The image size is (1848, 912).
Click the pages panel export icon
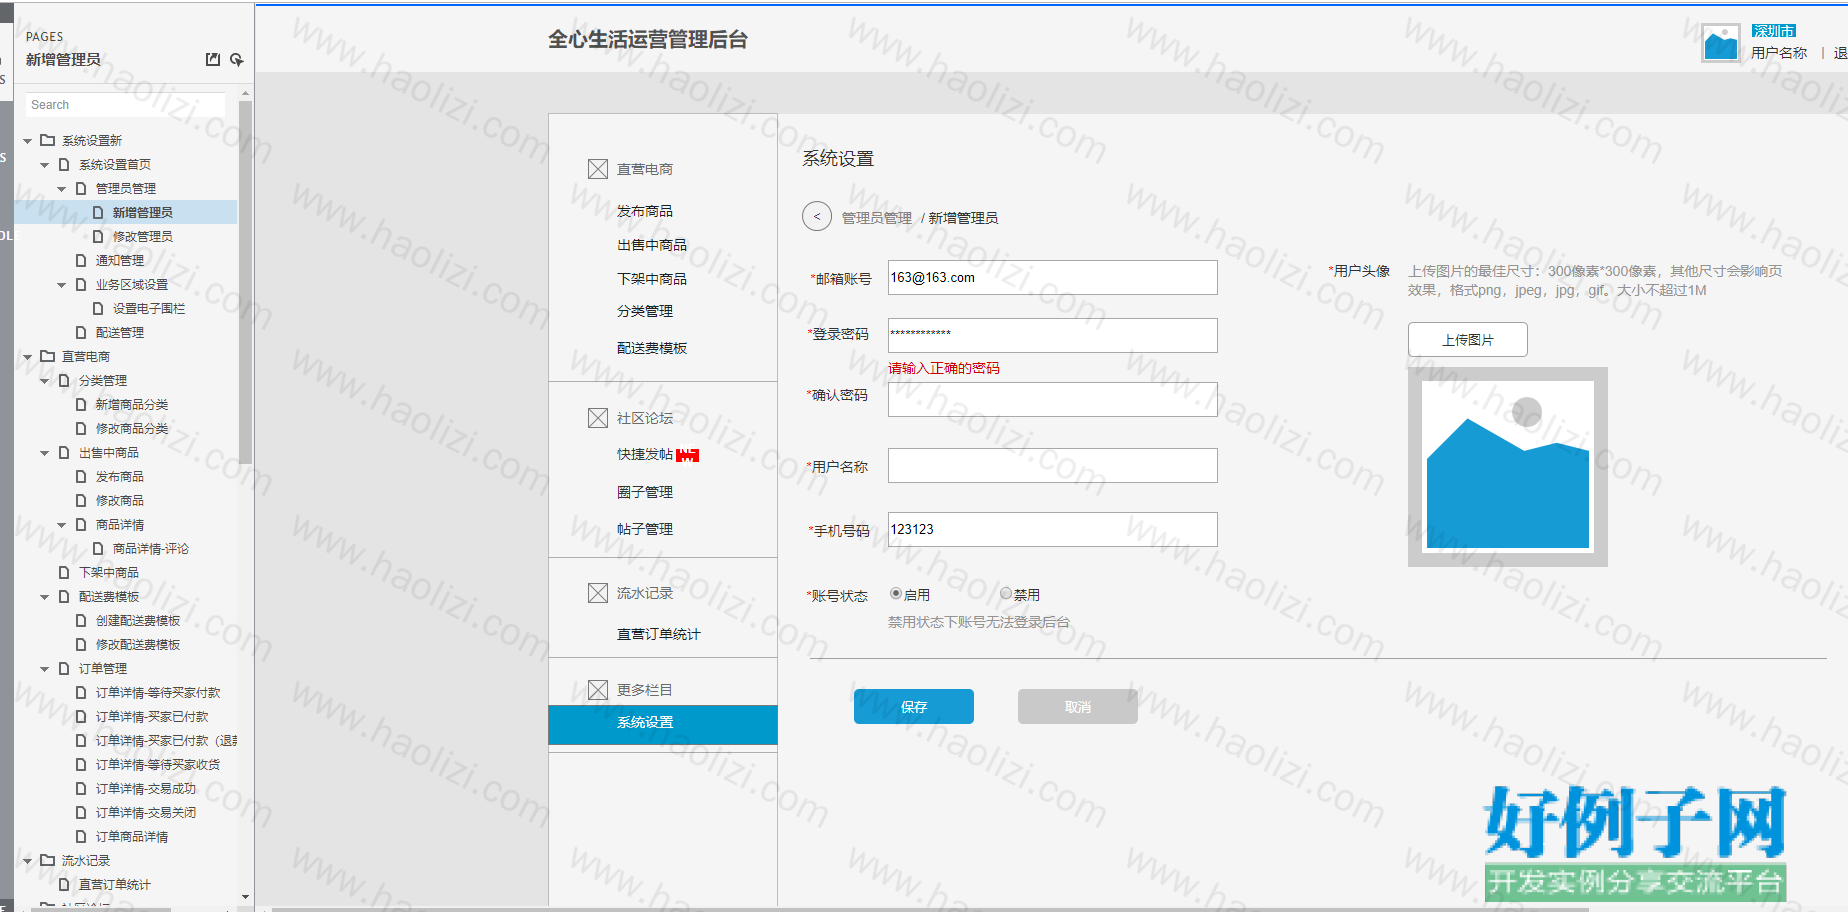213,60
